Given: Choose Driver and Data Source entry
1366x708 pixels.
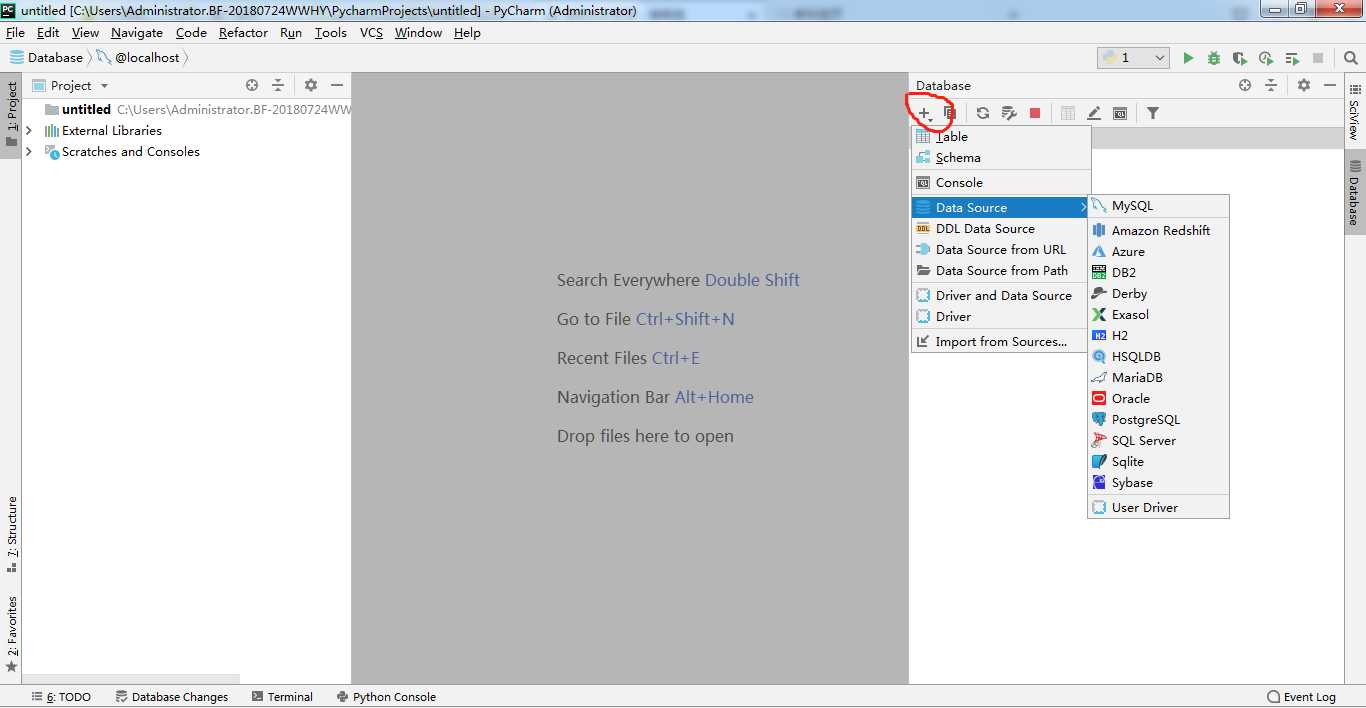Looking at the screenshot, I should tap(1001, 296).
